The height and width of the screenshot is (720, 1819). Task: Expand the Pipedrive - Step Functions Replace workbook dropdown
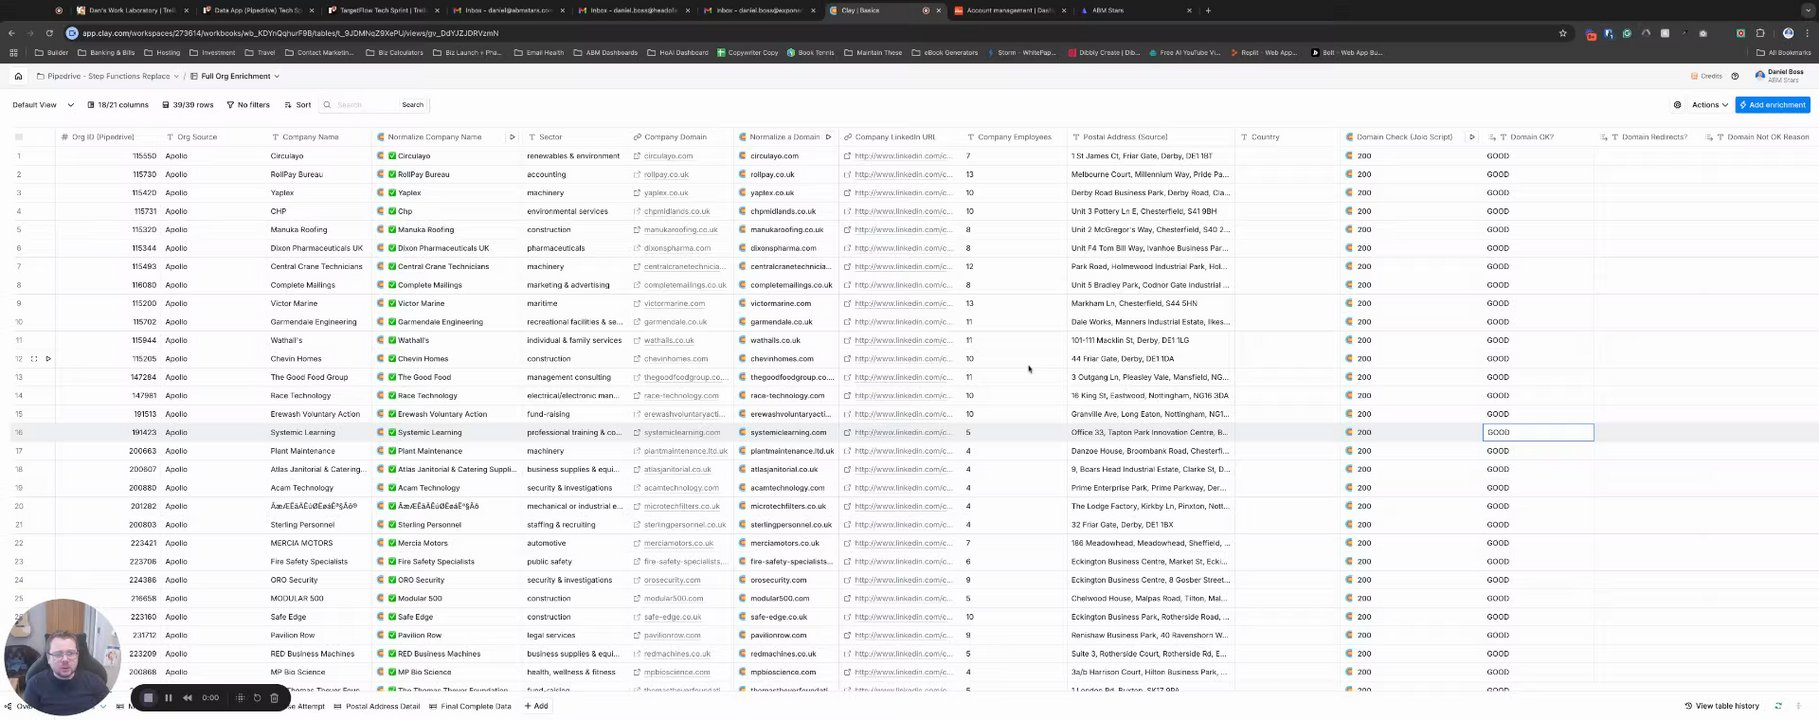point(108,76)
